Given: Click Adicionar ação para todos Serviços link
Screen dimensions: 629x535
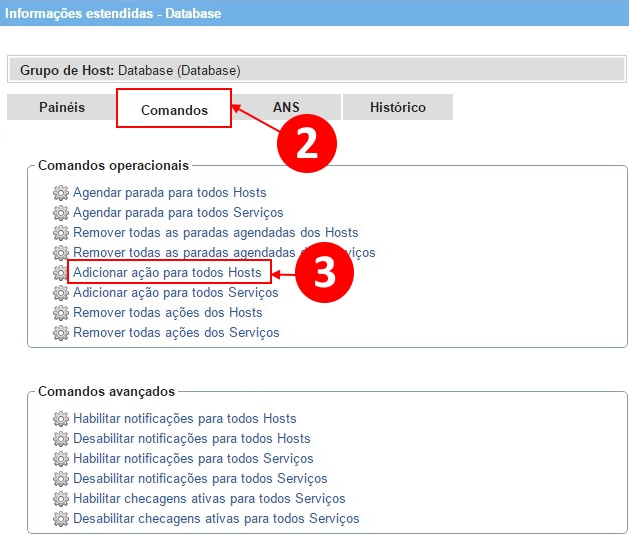Looking at the screenshot, I should coord(175,292).
